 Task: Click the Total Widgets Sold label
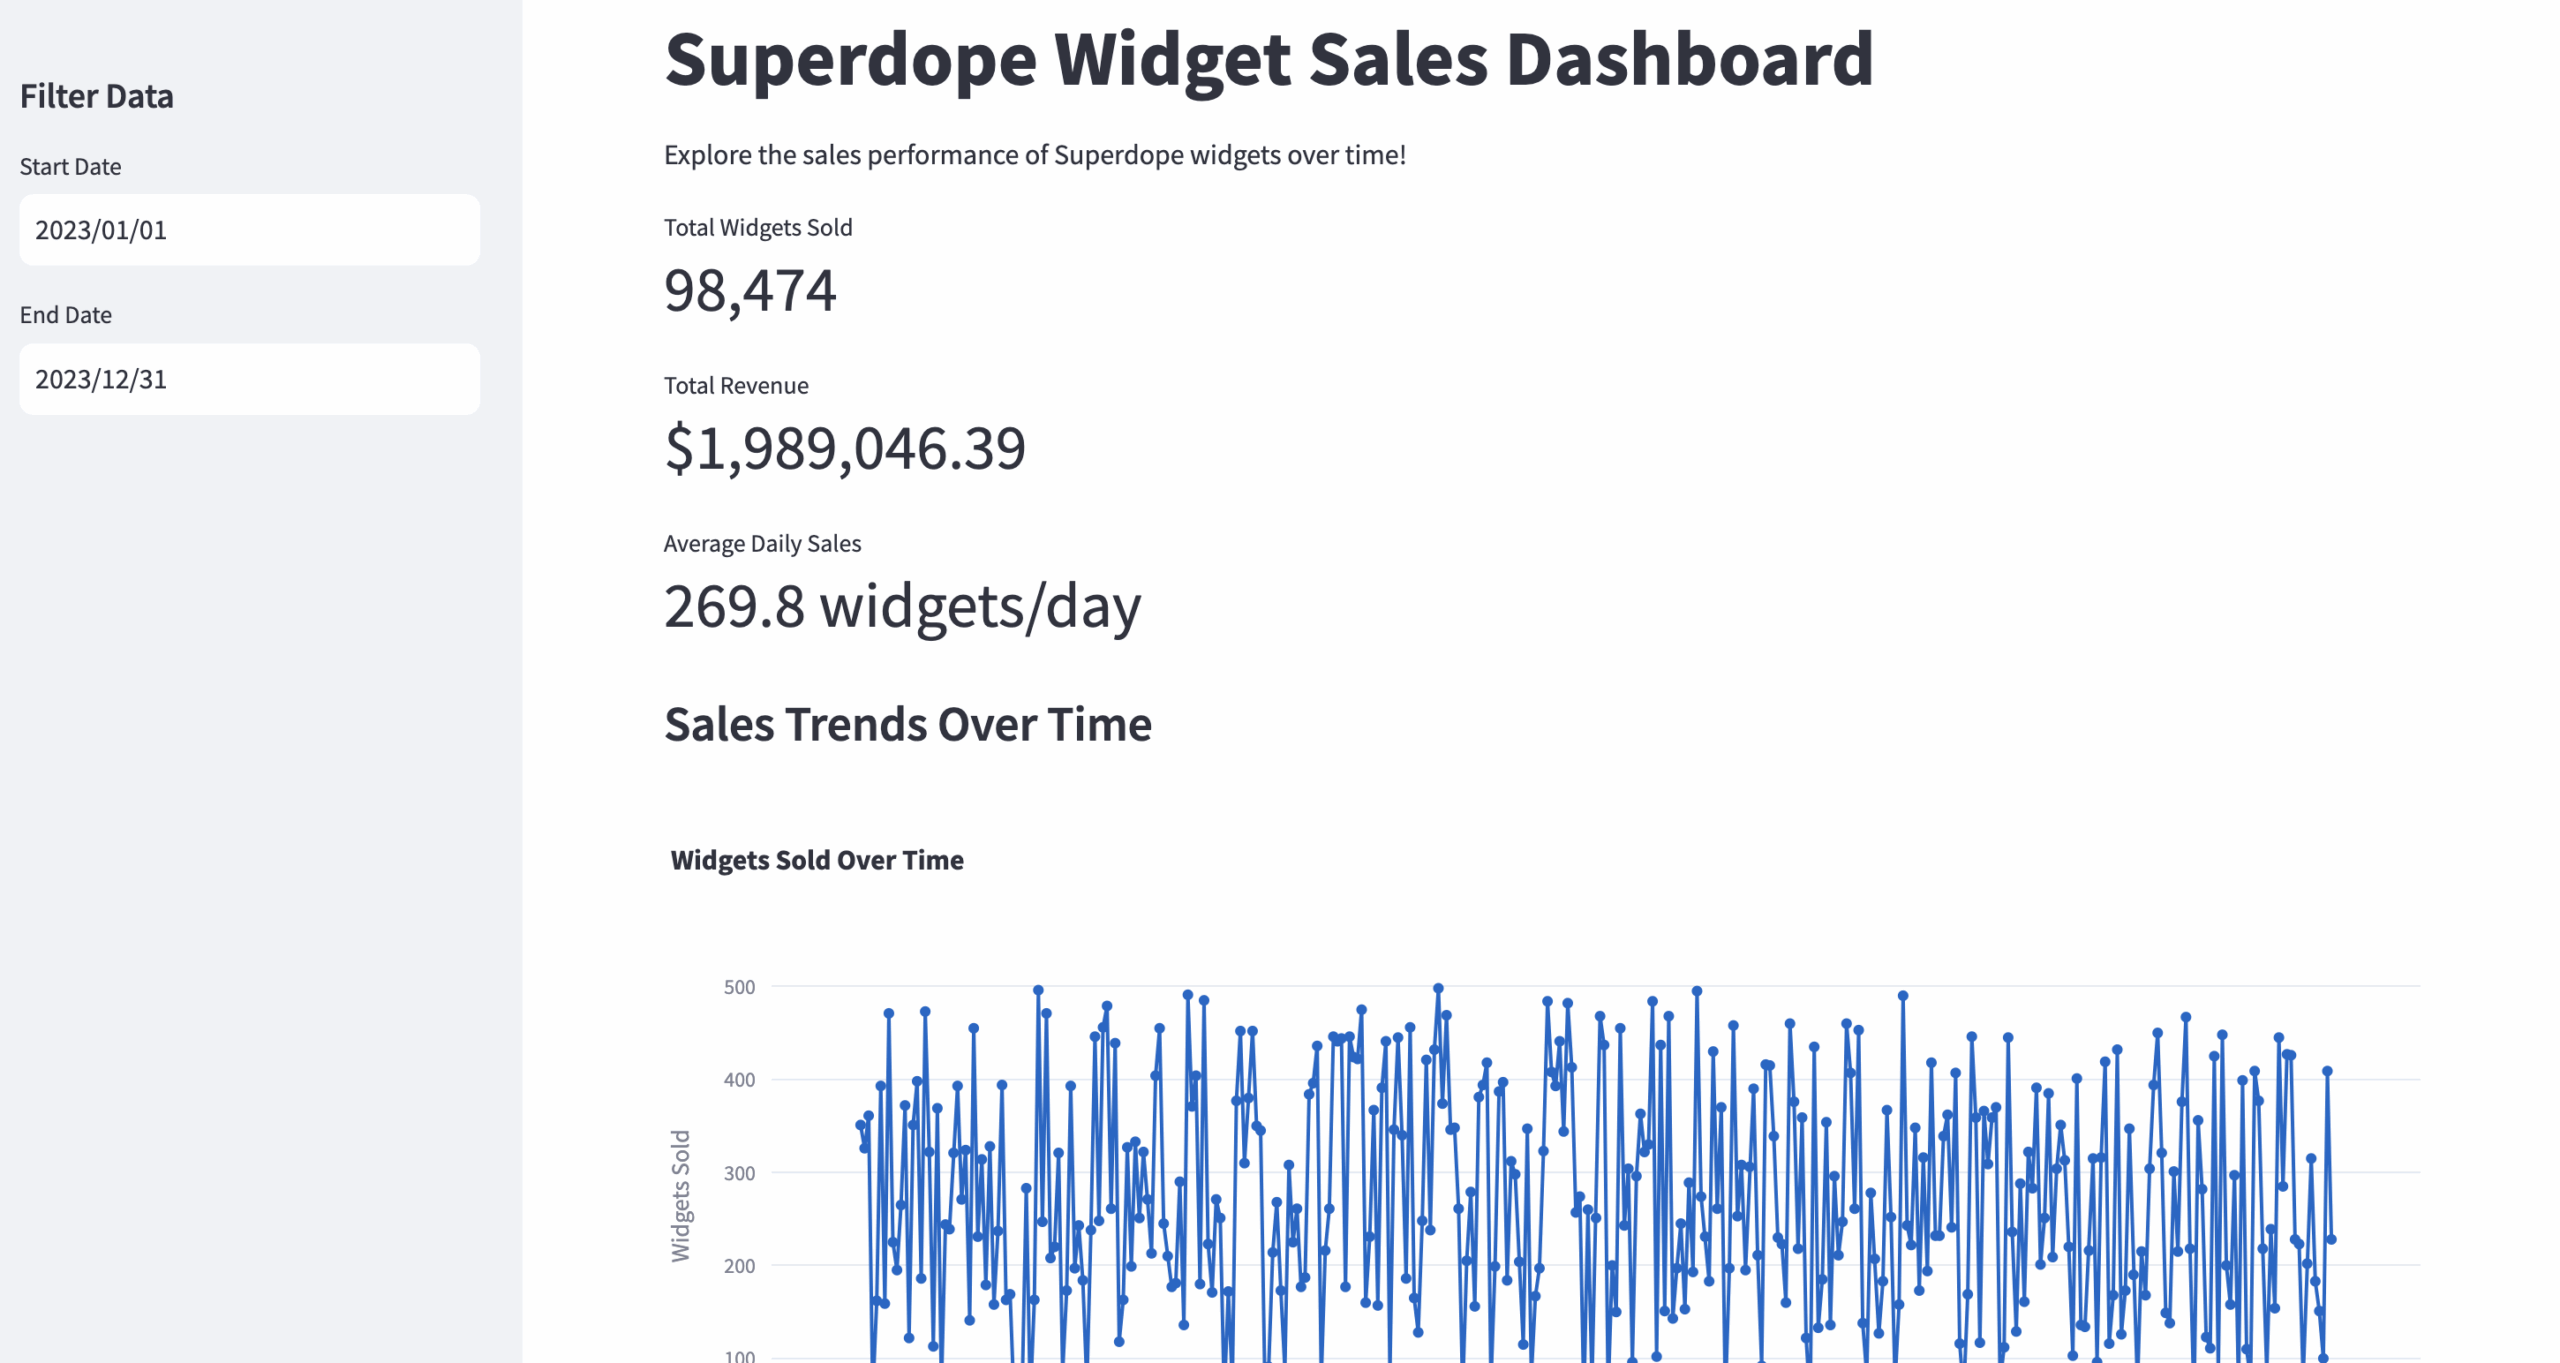click(x=758, y=227)
